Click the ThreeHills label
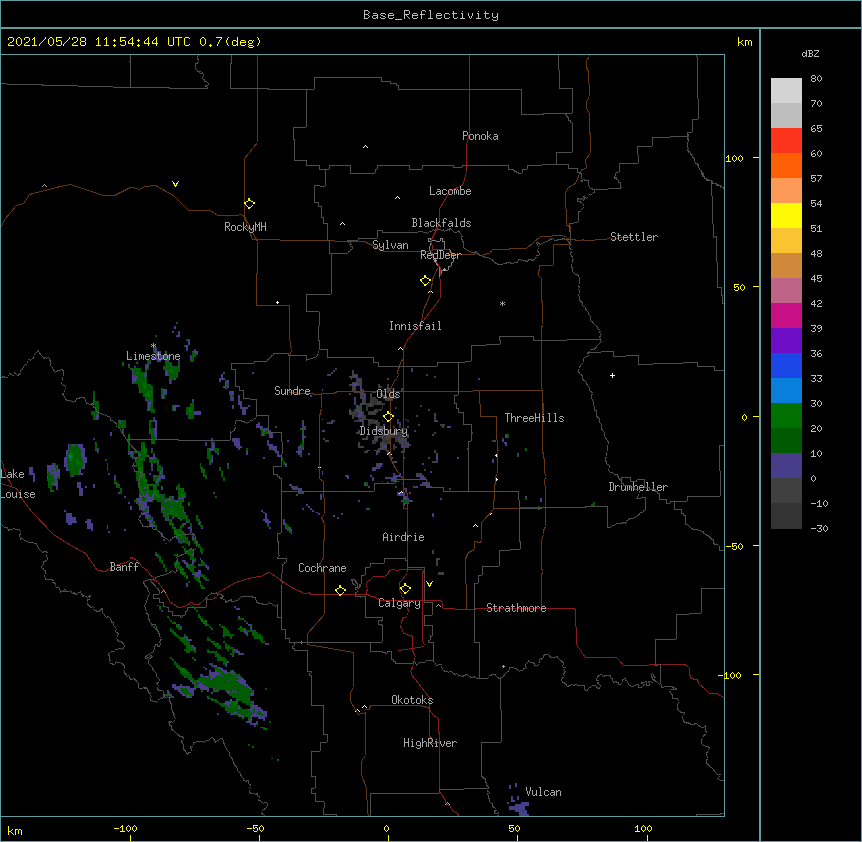The width and height of the screenshot is (862, 842). [534, 418]
